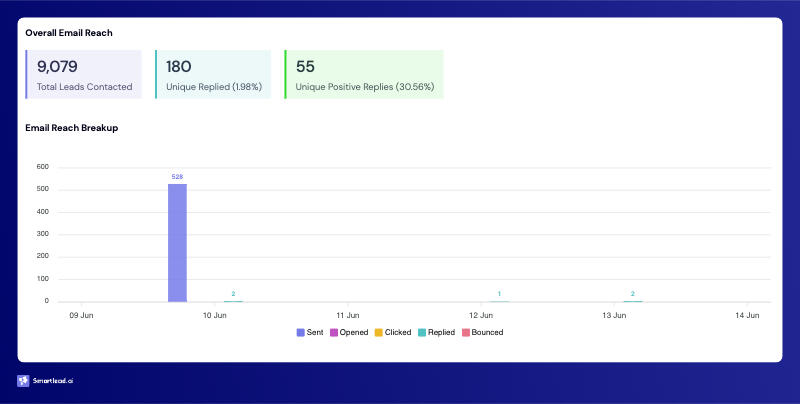The width and height of the screenshot is (800, 404).
Task: Select the Replied data point near 13 Jun
Action: click(632, 300)
